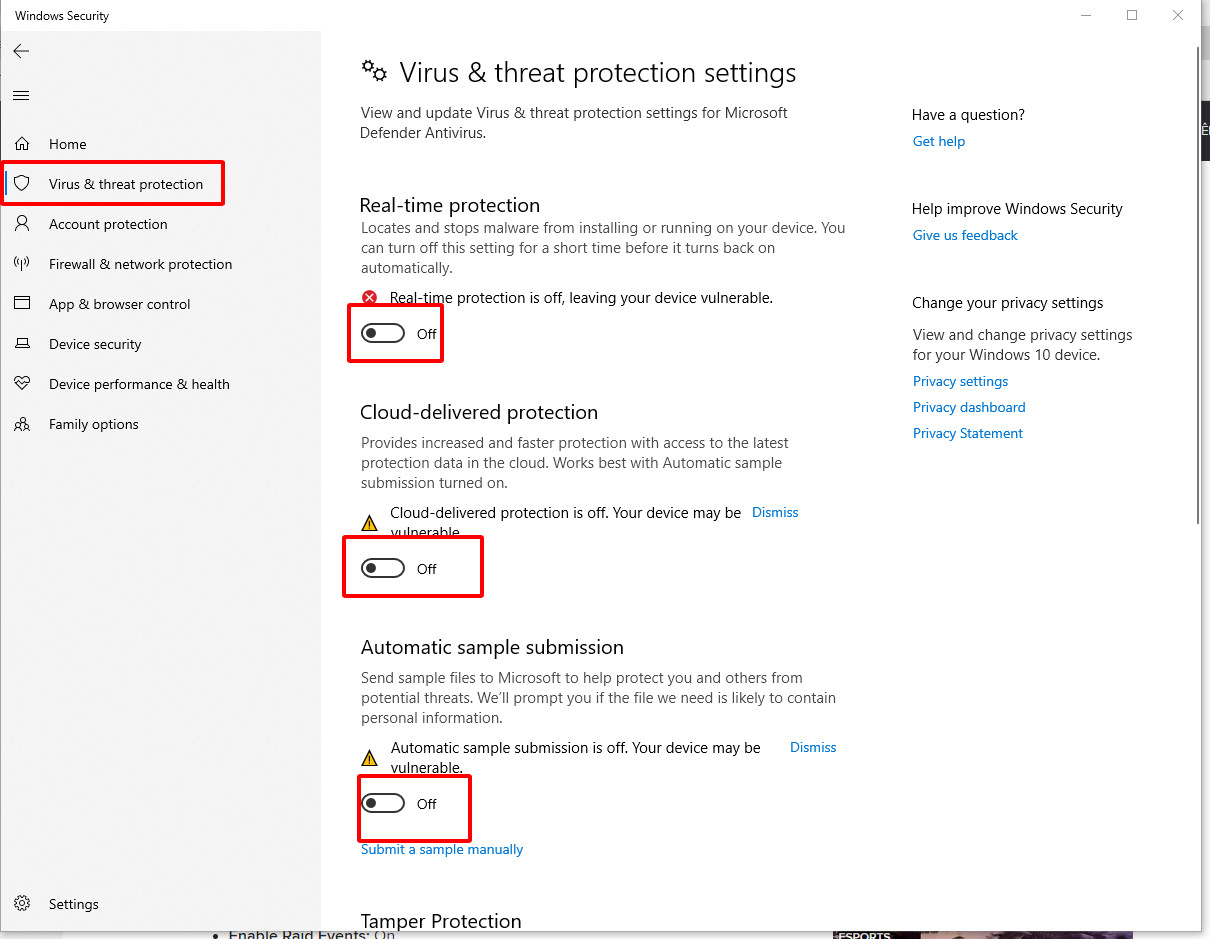Open the hamburger navigation menu icon

point(21,96)
